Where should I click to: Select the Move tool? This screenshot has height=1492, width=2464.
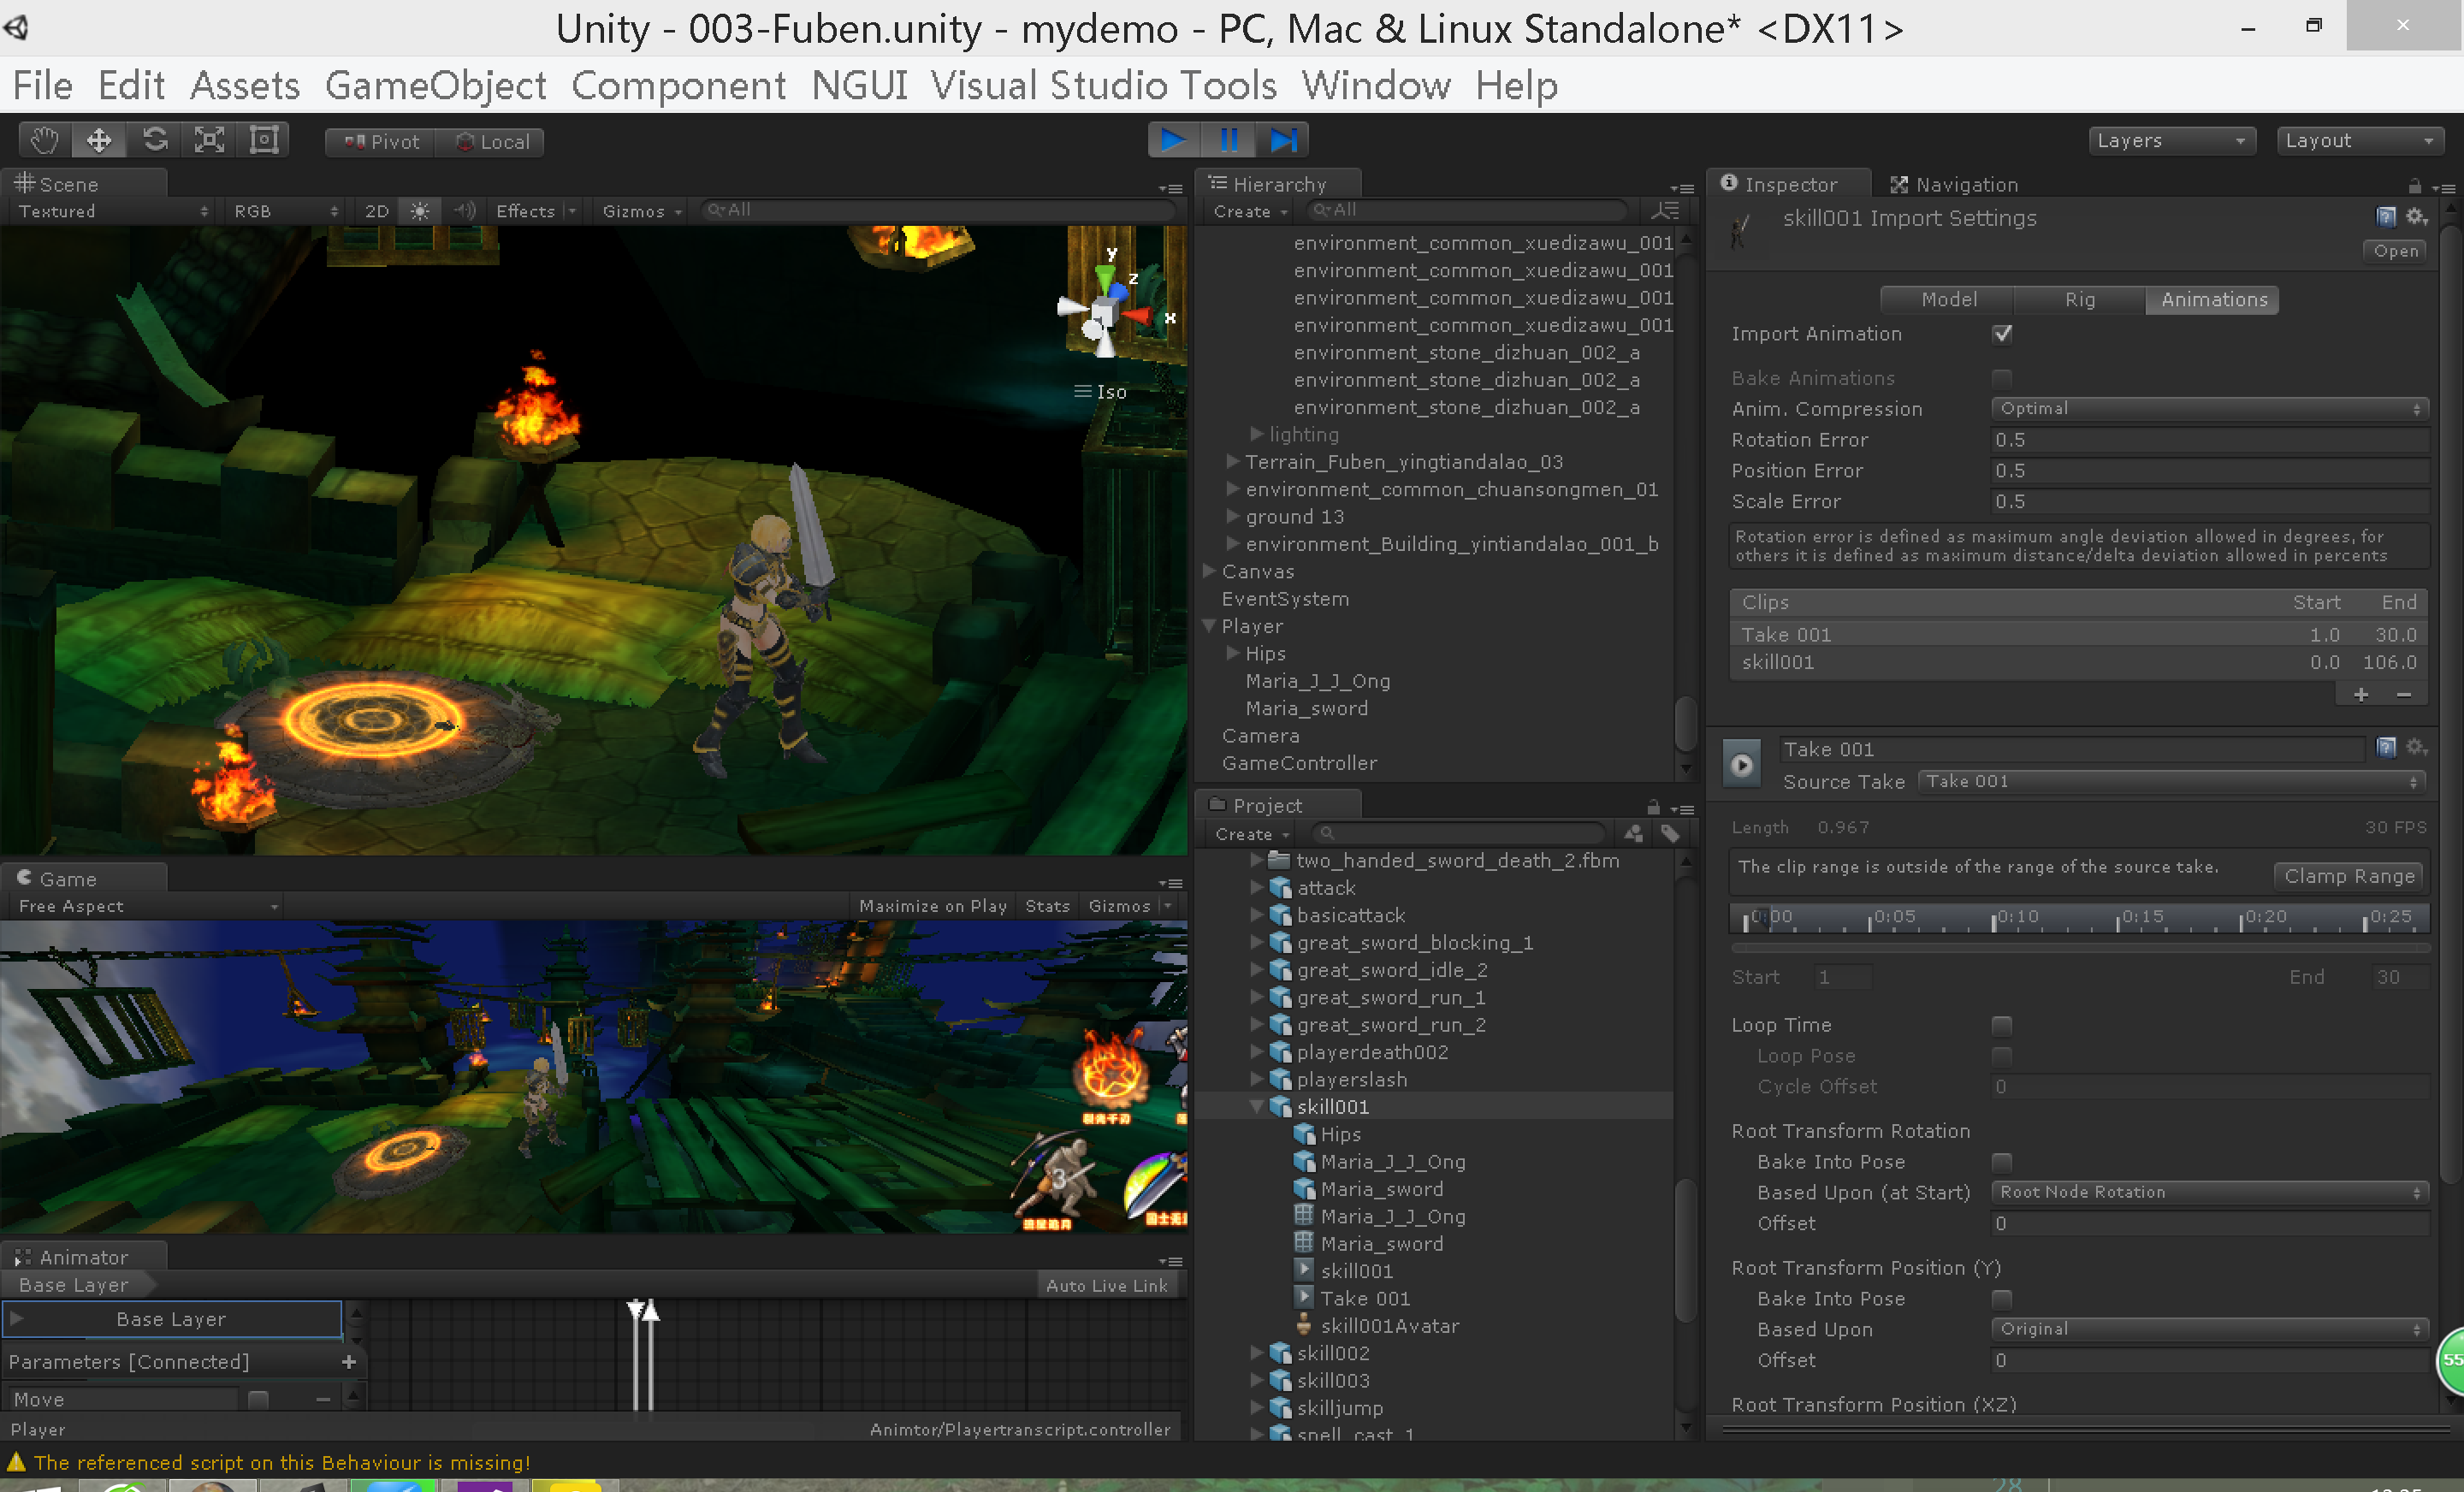99,140
